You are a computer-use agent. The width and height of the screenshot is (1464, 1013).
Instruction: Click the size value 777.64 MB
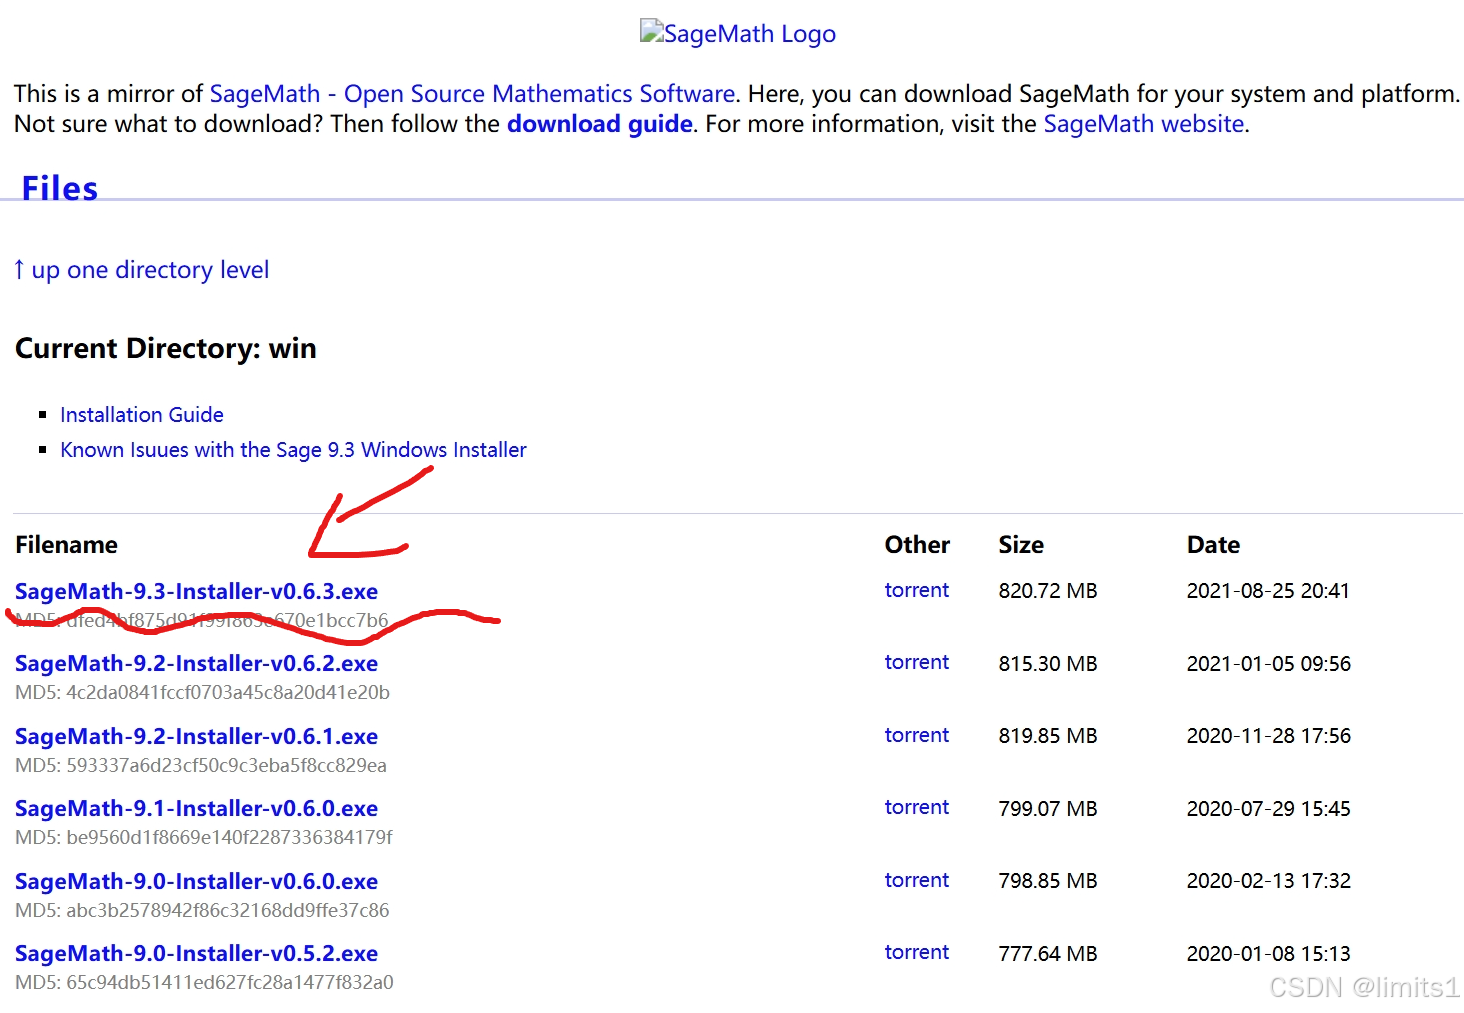[x=1048, y=954]
